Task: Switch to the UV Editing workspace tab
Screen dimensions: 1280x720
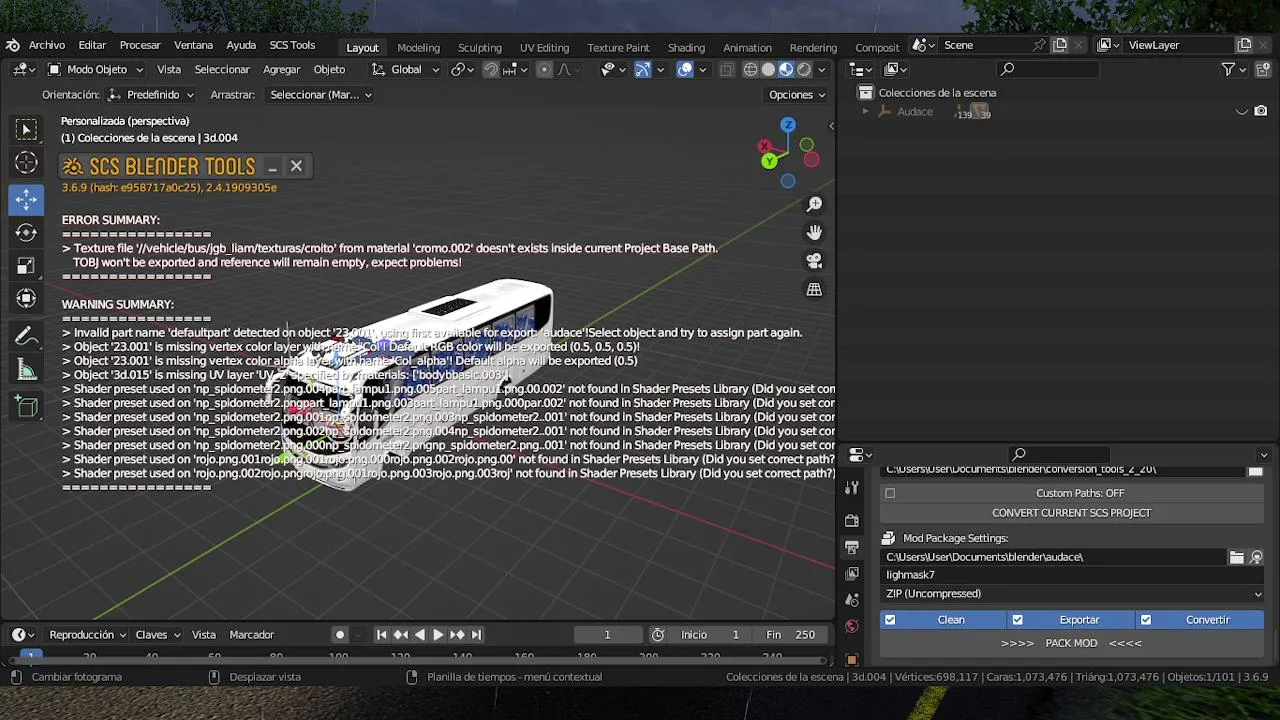Action: pos(544,47)
